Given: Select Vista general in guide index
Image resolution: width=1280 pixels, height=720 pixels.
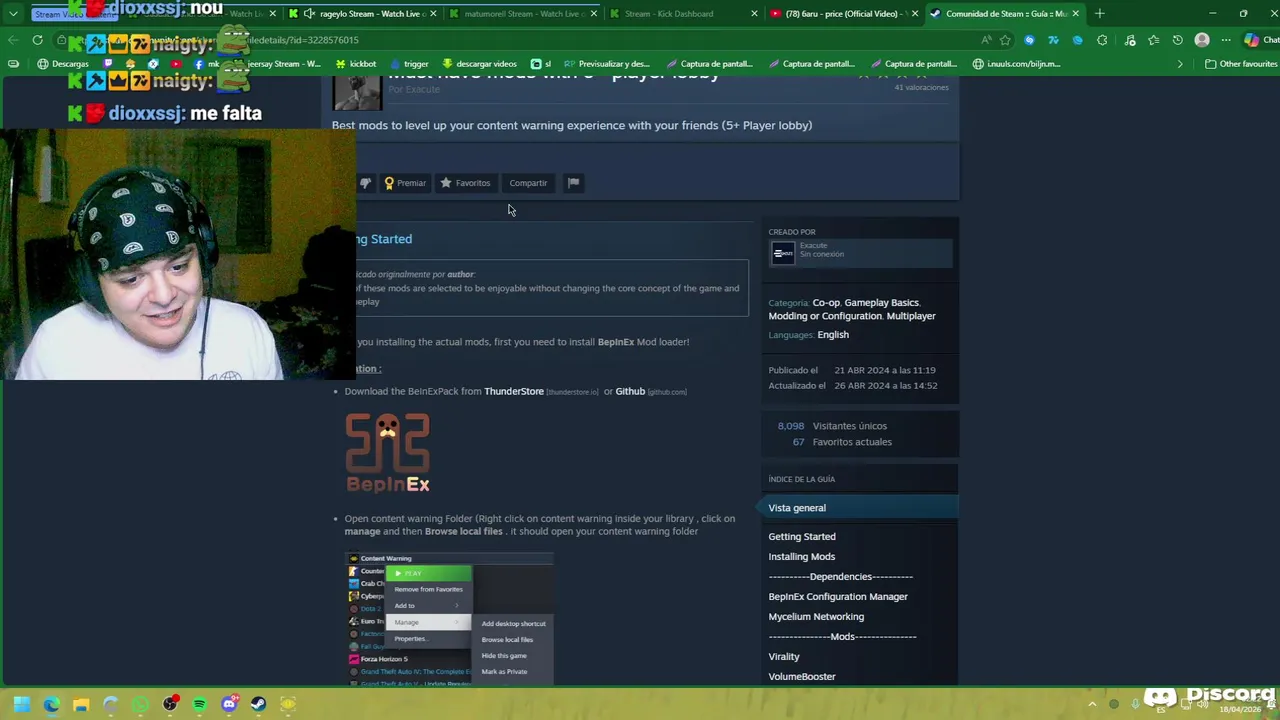Looking at the screenshot, I should pos(859,508).
